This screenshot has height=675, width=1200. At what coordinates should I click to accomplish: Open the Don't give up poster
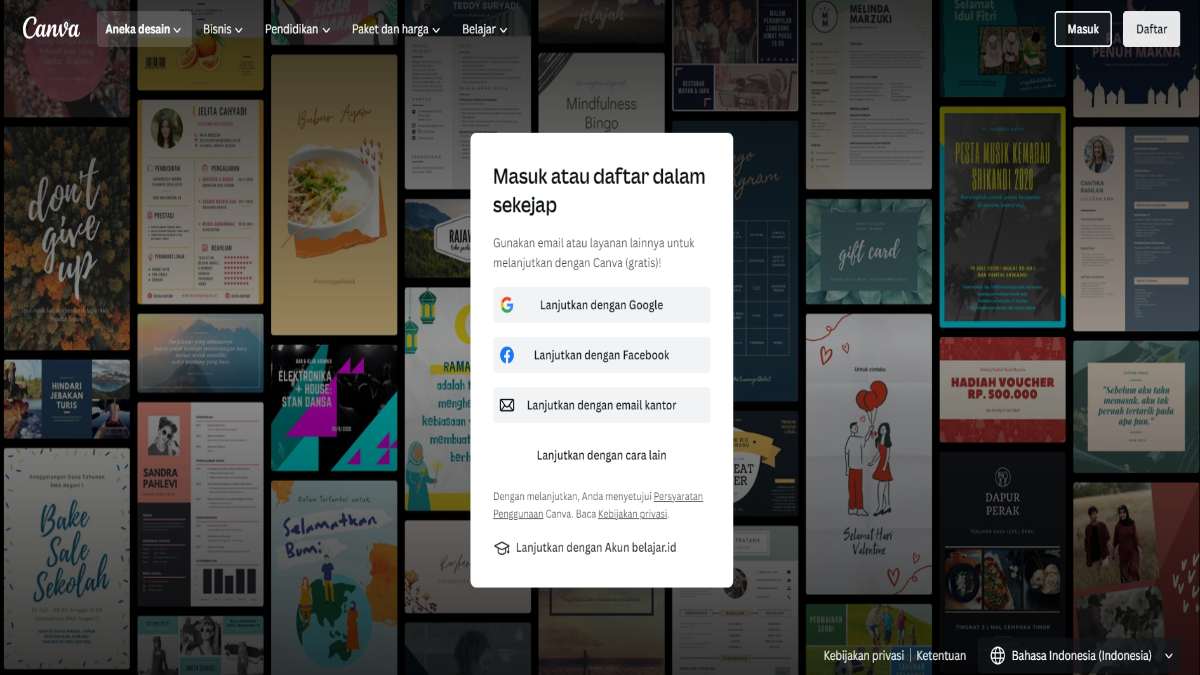(67, 237)
